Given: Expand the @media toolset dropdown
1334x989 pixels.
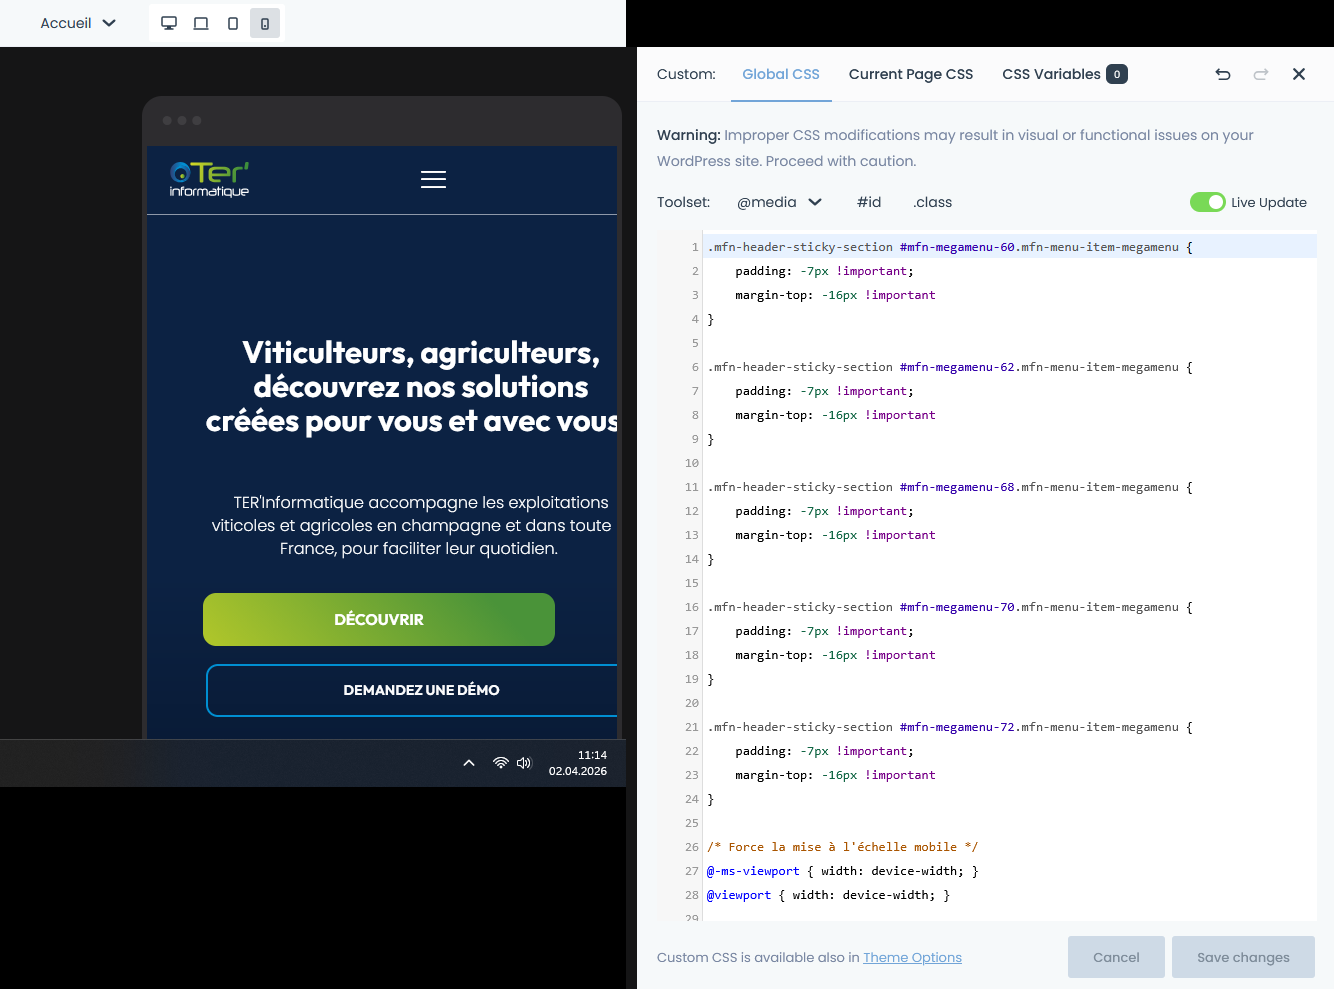Looking at the screenshot, I should [779, 202].
